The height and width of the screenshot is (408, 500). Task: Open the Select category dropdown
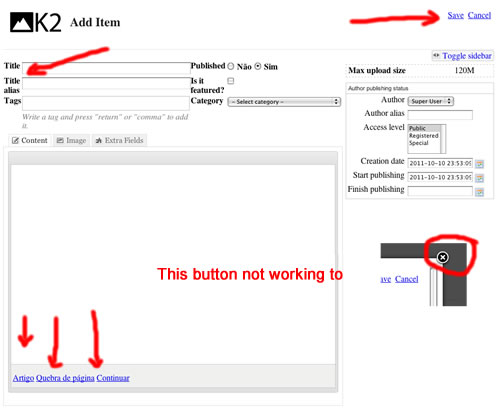[x=284, y=102]
